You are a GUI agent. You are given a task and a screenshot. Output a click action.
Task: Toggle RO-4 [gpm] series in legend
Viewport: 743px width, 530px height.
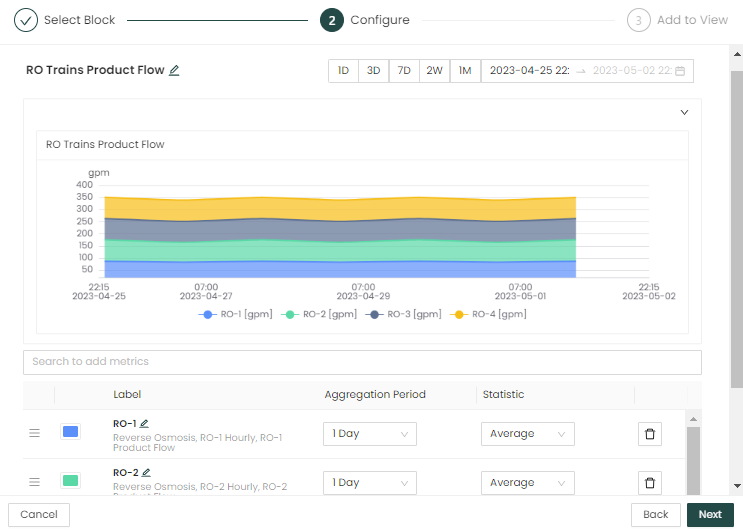[x=489, y=314]
